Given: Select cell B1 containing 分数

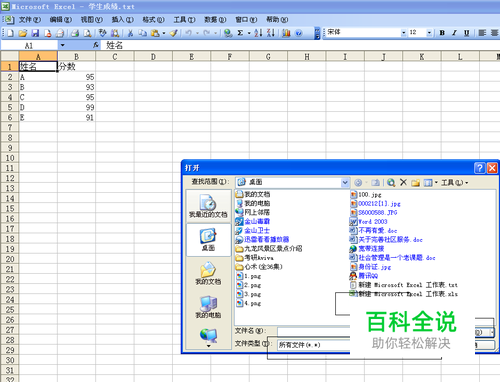Looking at the screenshot, I should click(x=76, y=67).
